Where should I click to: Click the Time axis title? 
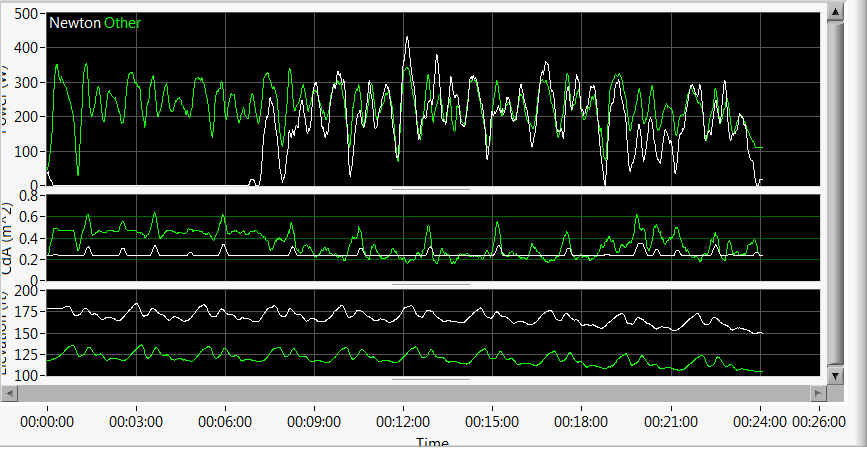[x=433, y=442]
